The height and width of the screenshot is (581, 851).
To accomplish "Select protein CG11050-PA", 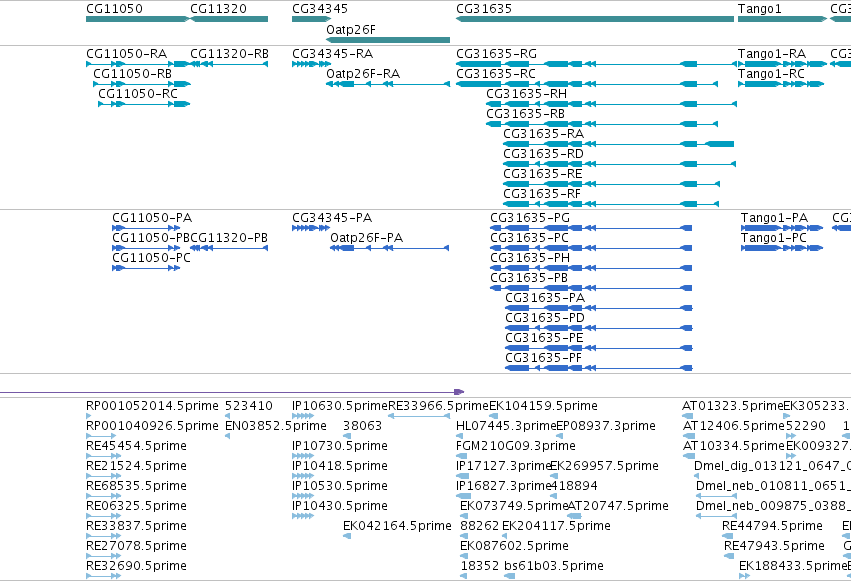I will tap(147, 228).
